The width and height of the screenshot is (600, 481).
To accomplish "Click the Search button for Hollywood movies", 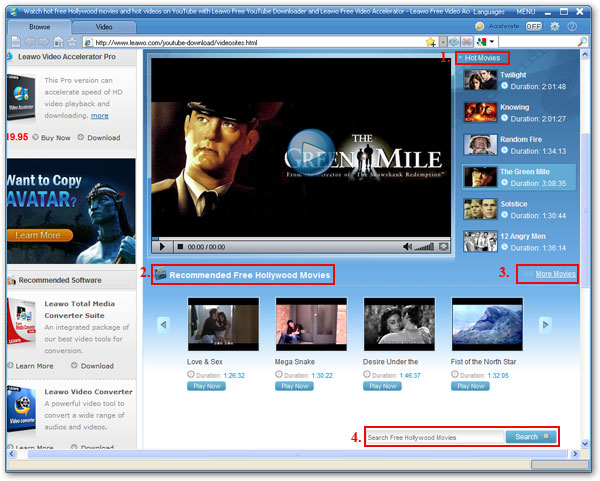I will 531,437.
